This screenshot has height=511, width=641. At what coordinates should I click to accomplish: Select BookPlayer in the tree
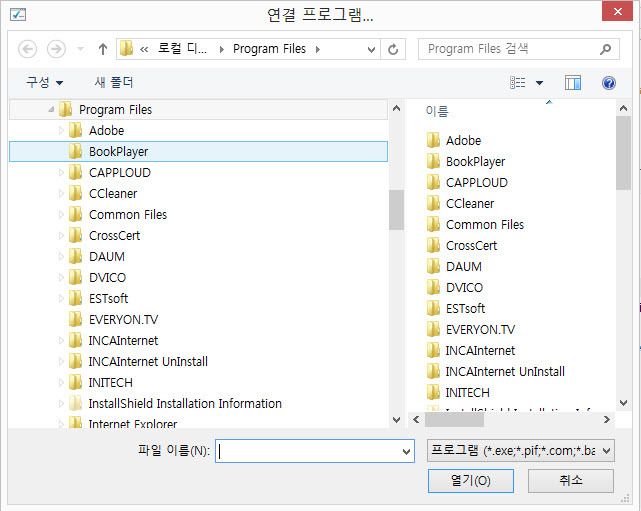tap(198, 152)
